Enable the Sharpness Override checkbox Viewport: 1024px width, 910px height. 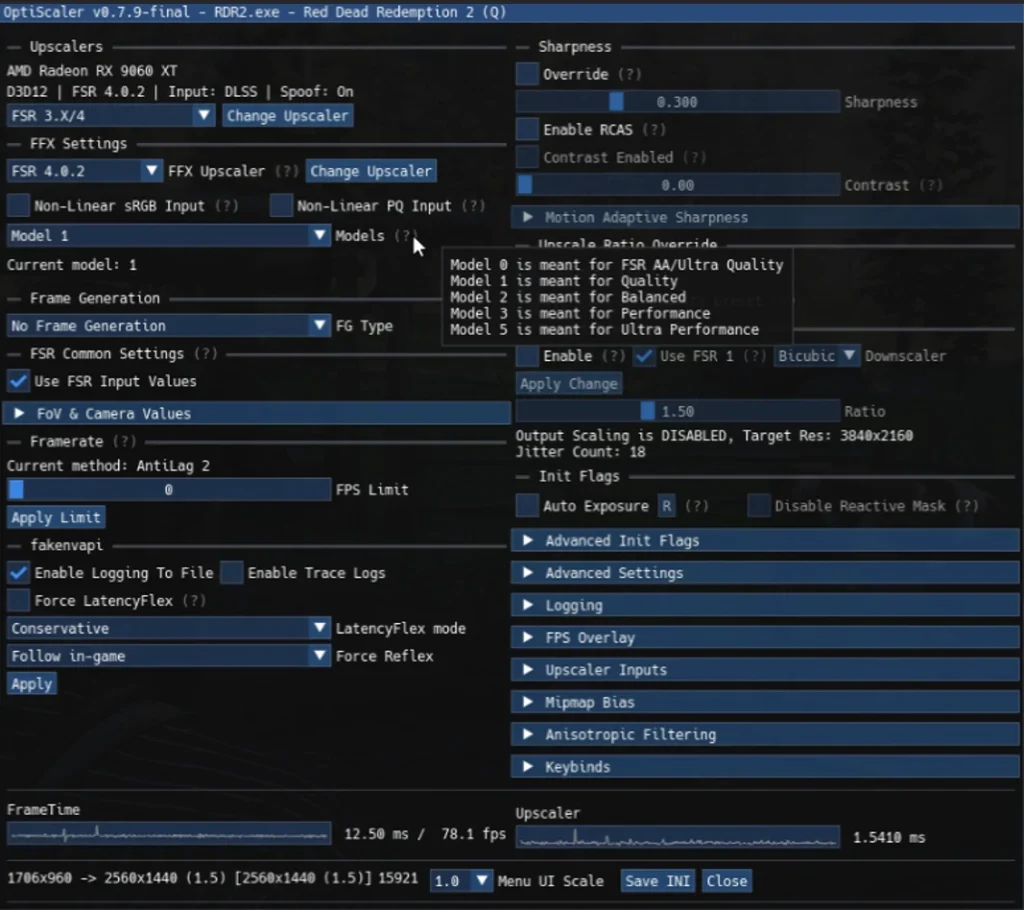point(527,74)
